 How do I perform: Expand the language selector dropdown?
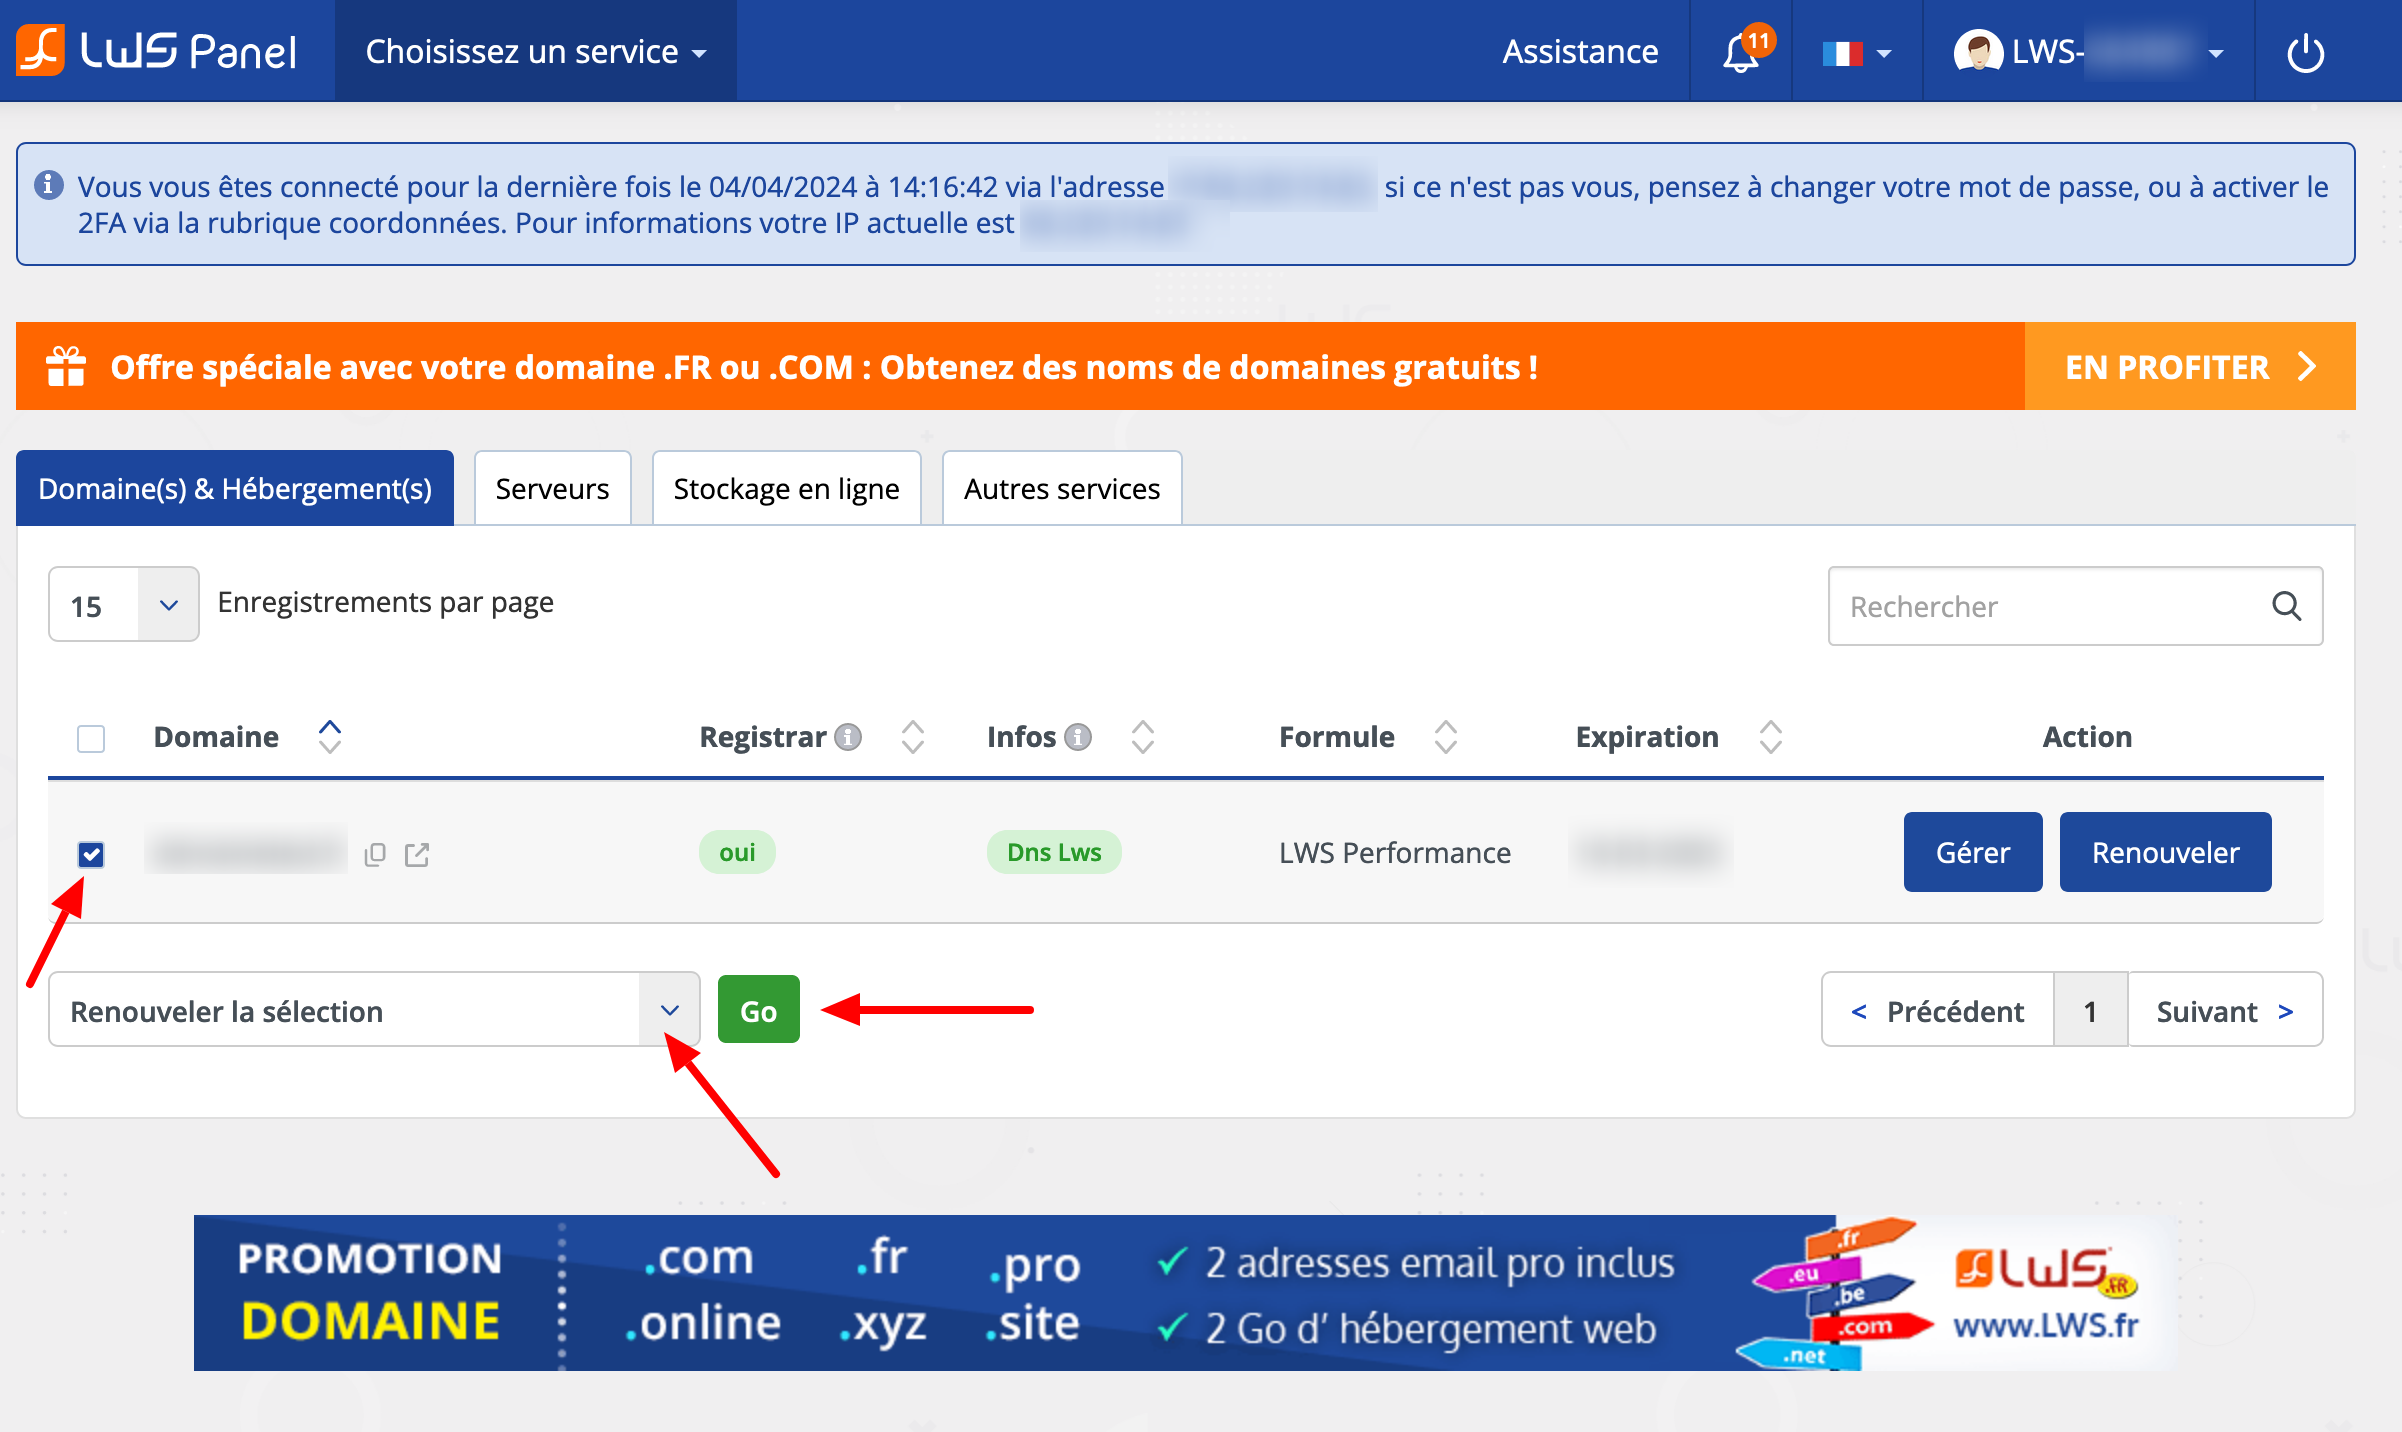(x=1884, y=54)
